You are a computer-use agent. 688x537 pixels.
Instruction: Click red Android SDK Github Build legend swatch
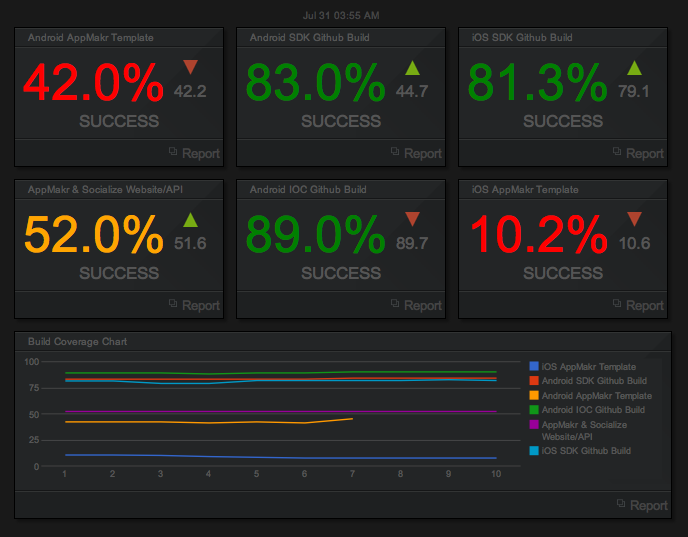pos(533,381)
